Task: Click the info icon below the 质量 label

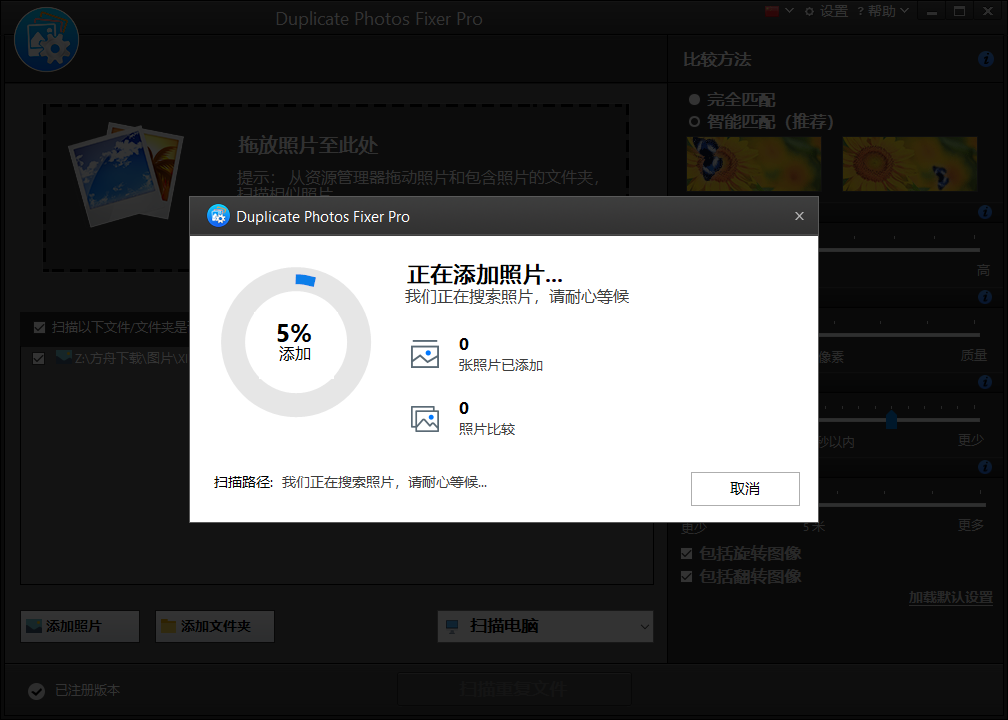Action: [985, 382]
